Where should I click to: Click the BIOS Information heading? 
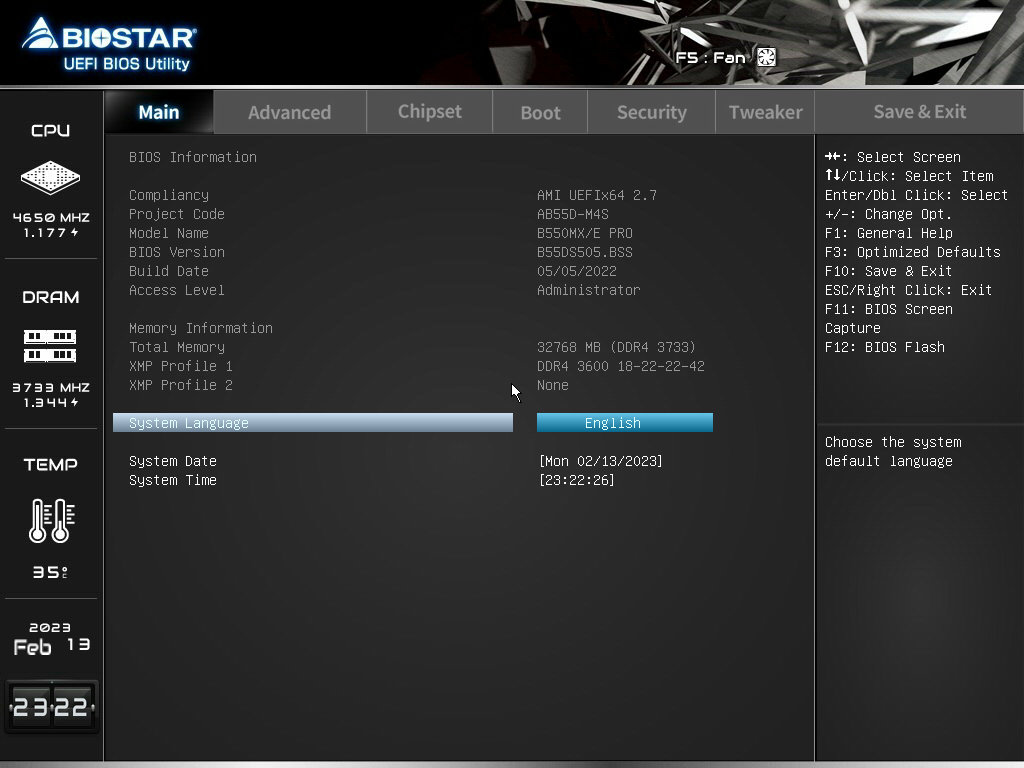tap(193, 157)
